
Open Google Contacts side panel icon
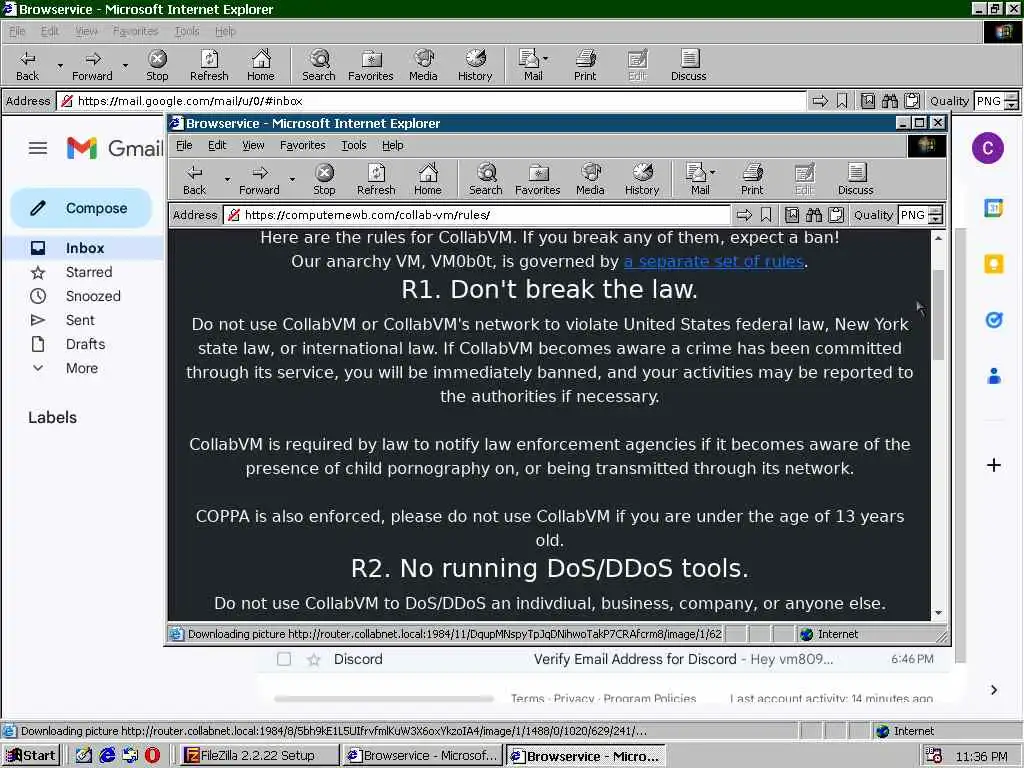[x=993, y=376]
